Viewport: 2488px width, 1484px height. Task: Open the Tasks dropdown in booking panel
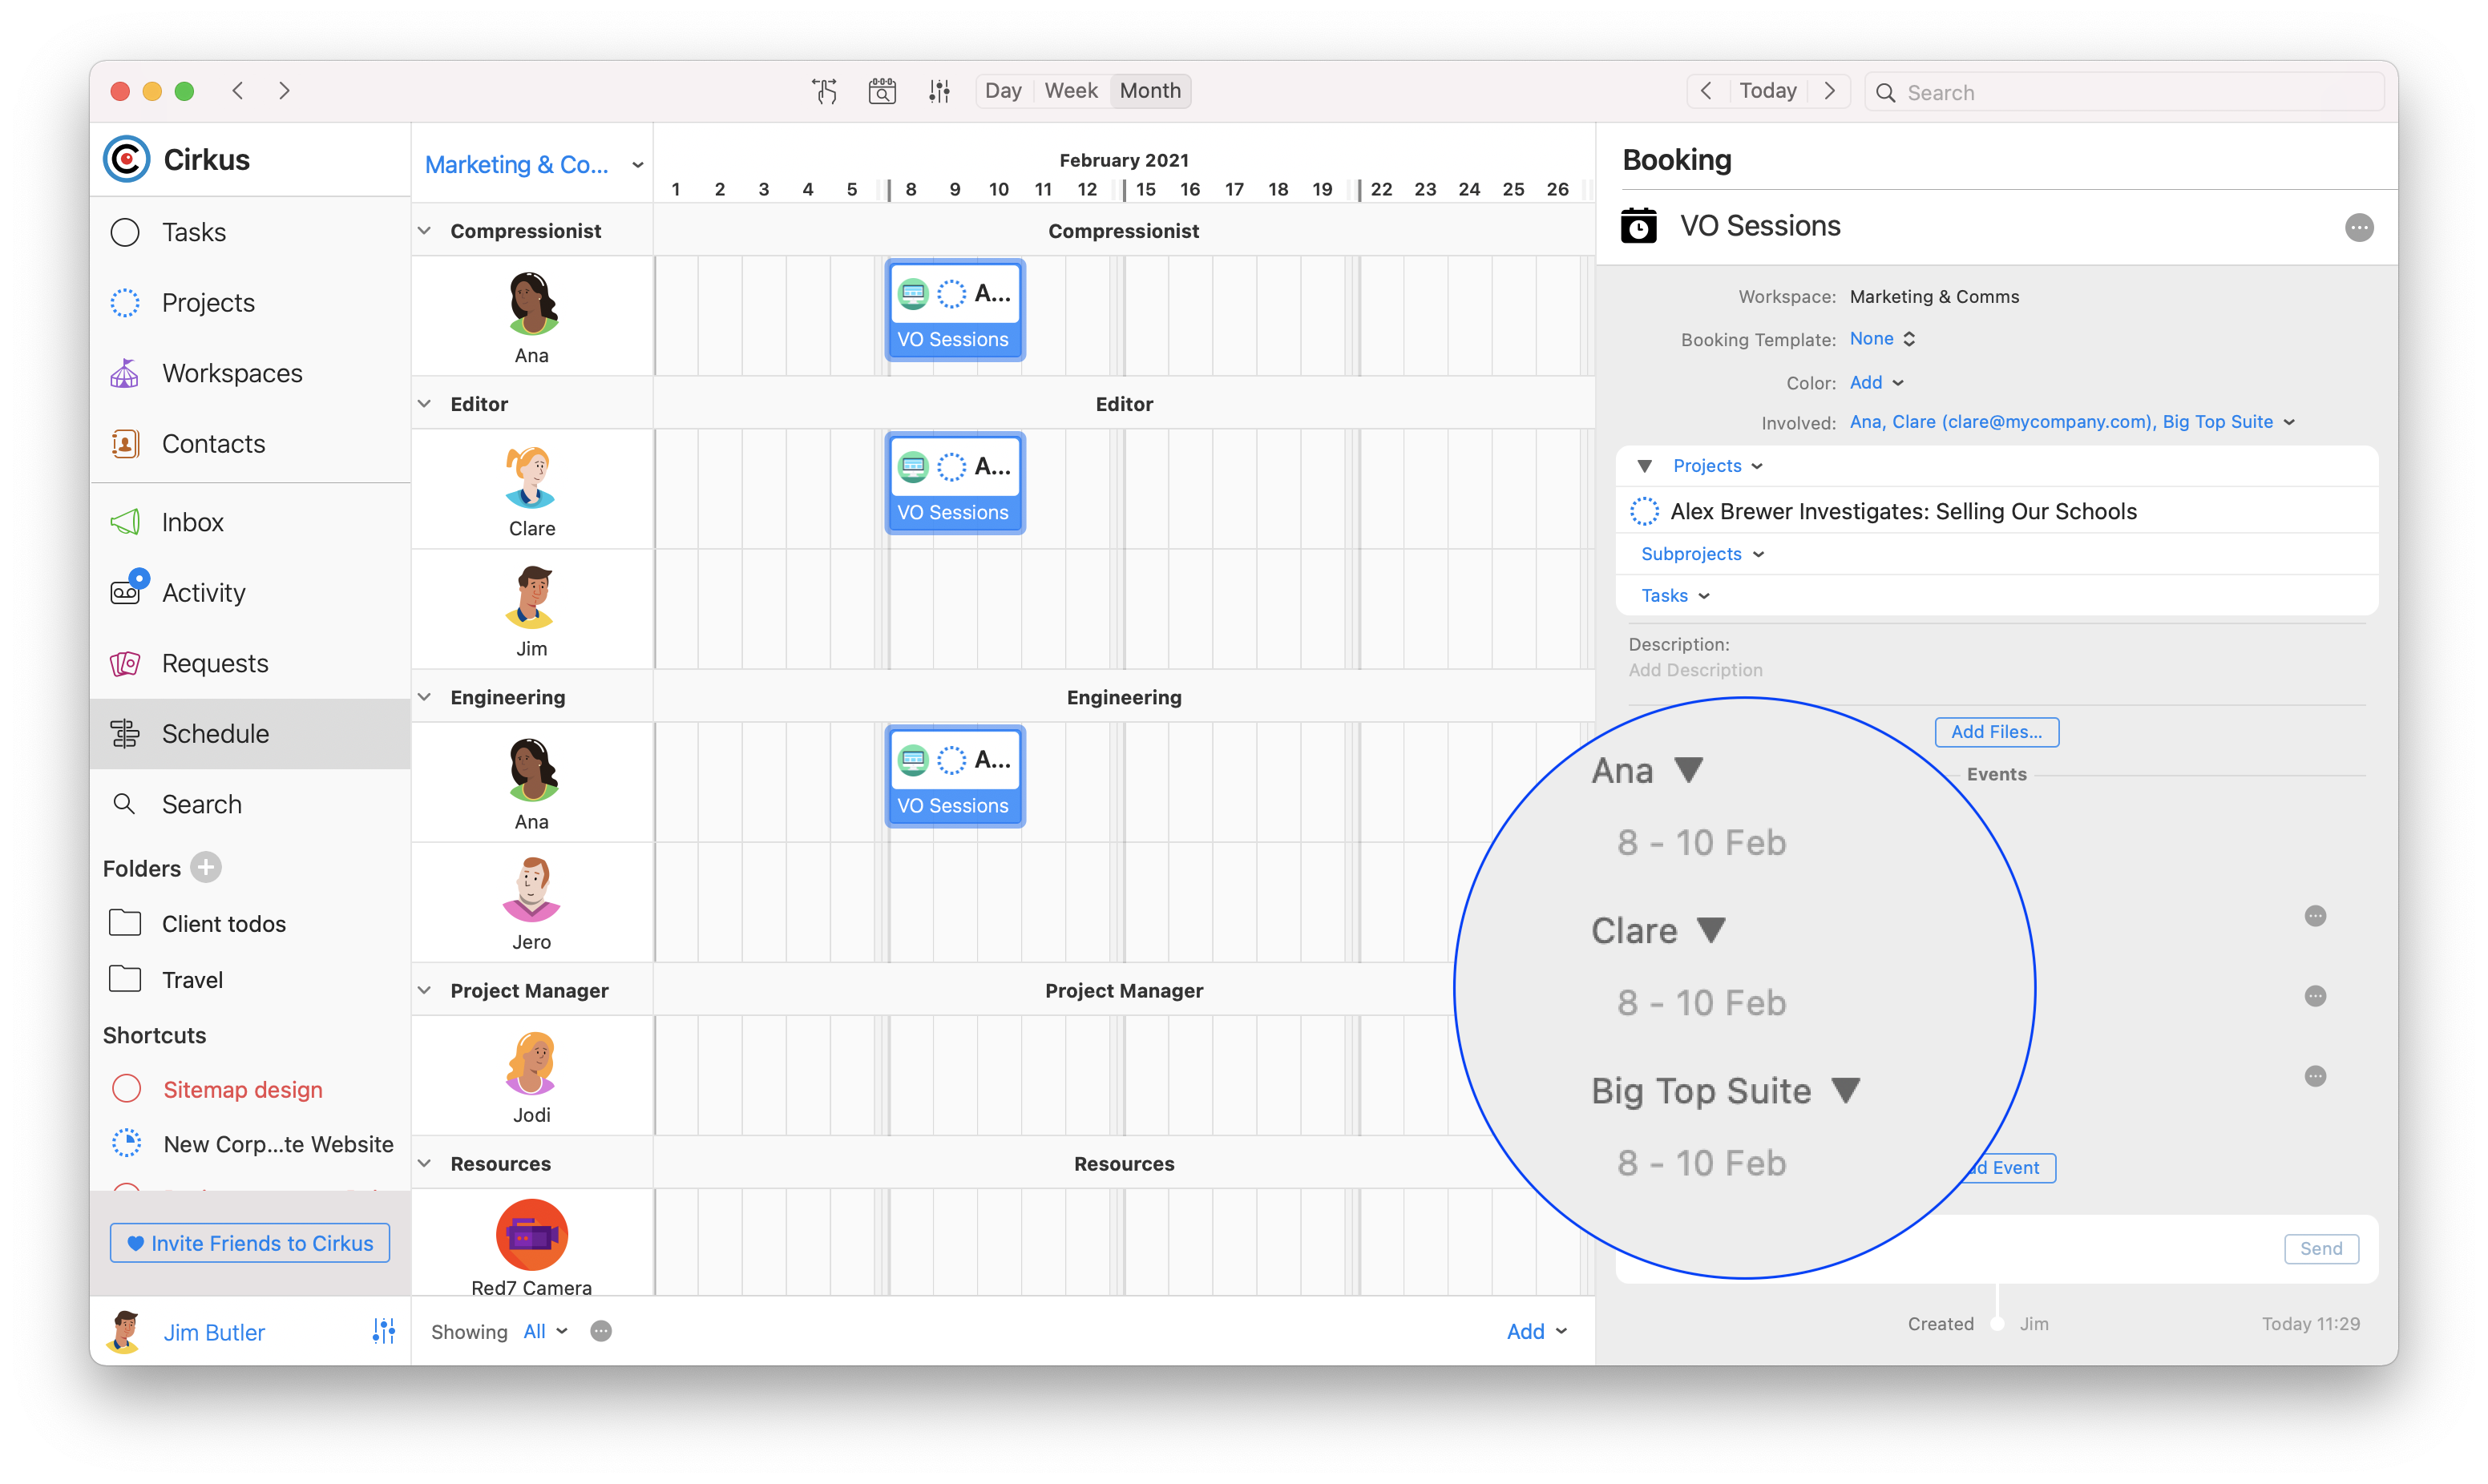point(1675,596)
